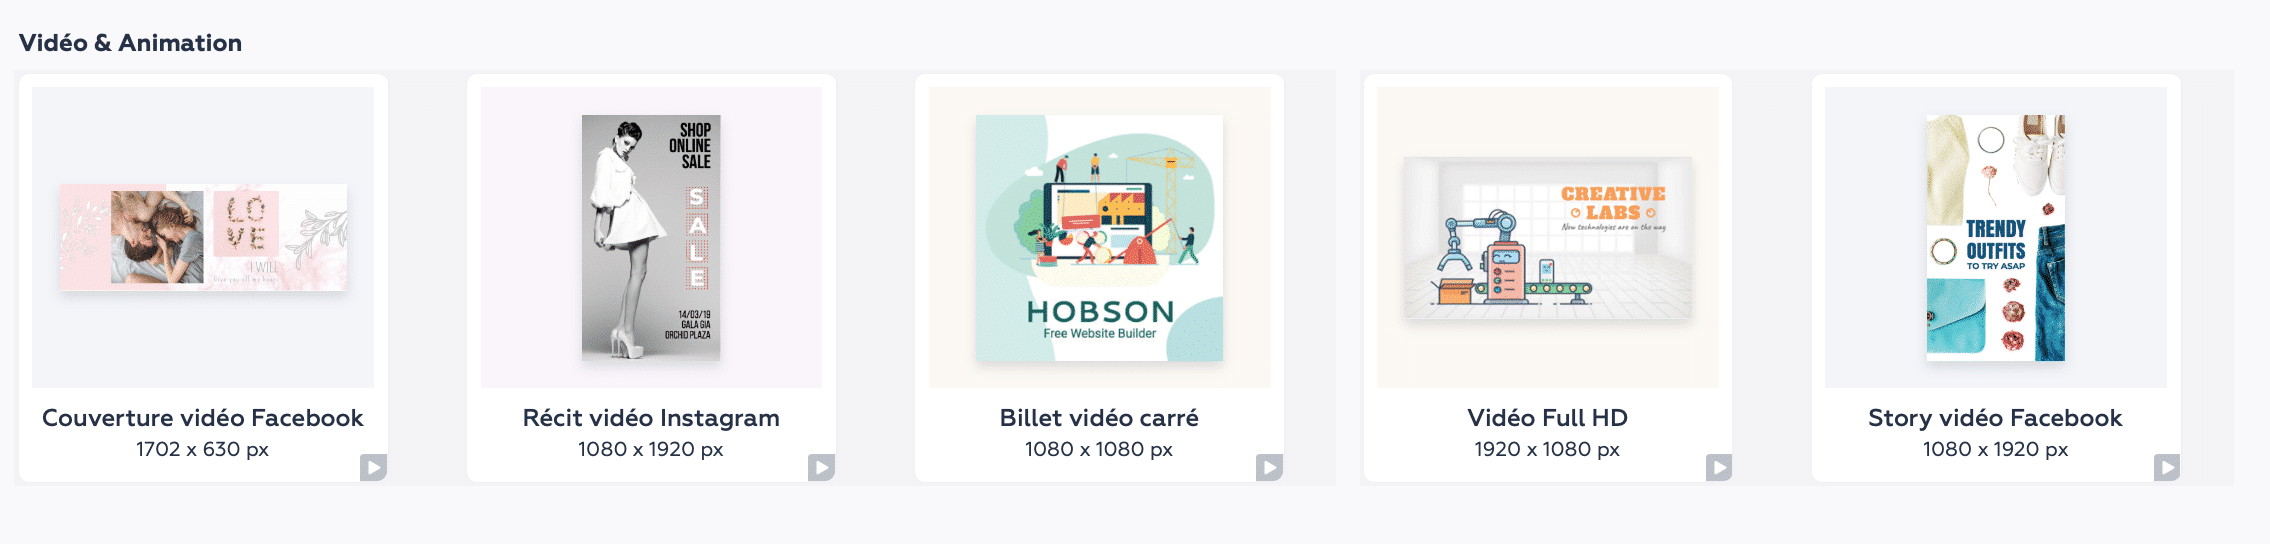
Task: Select the Vidéo Full HD title
Action: [x=1548, y=418]
